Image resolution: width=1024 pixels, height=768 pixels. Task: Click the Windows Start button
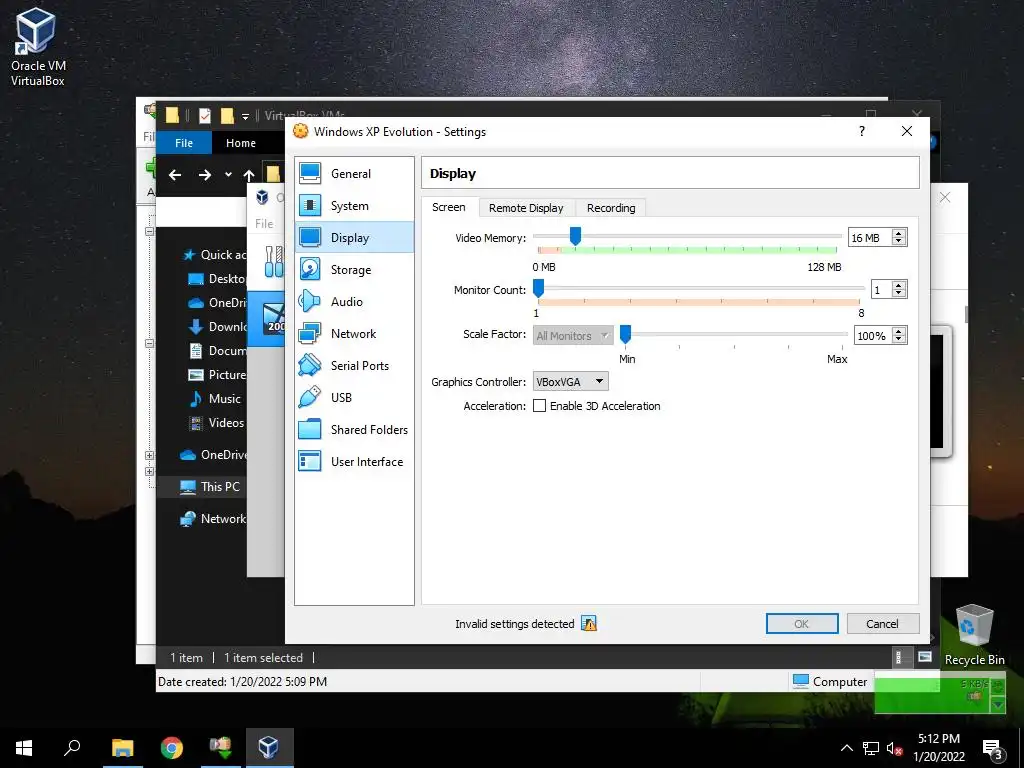pyautogui.click(x=24, y=748)
